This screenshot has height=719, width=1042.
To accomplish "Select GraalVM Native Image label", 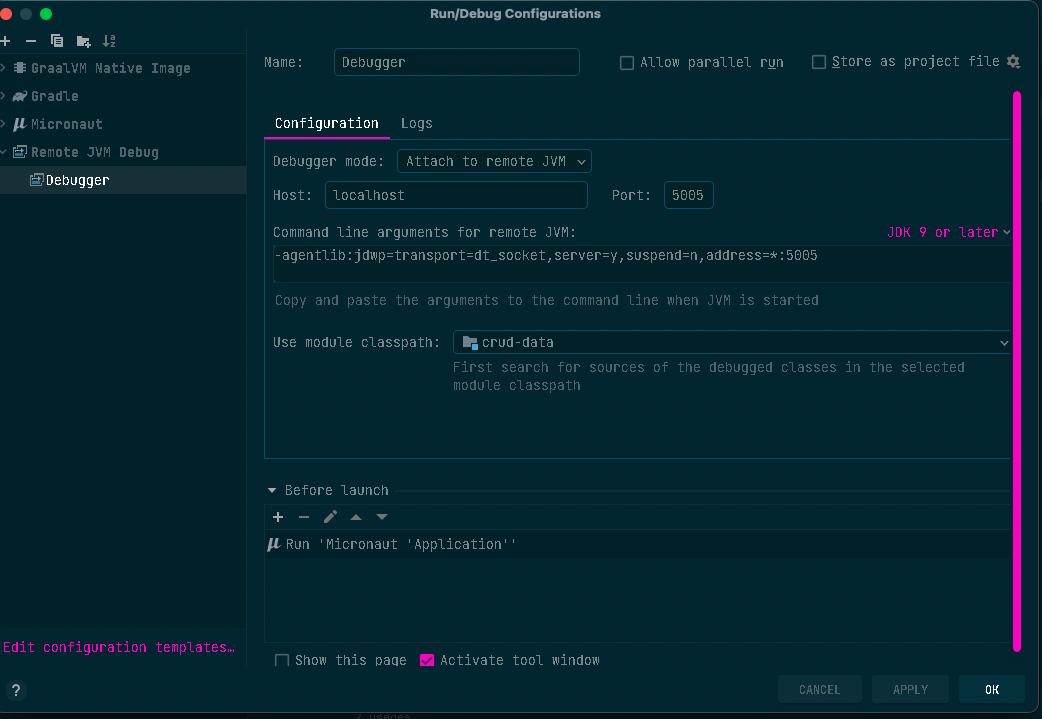I will [110, 68].
